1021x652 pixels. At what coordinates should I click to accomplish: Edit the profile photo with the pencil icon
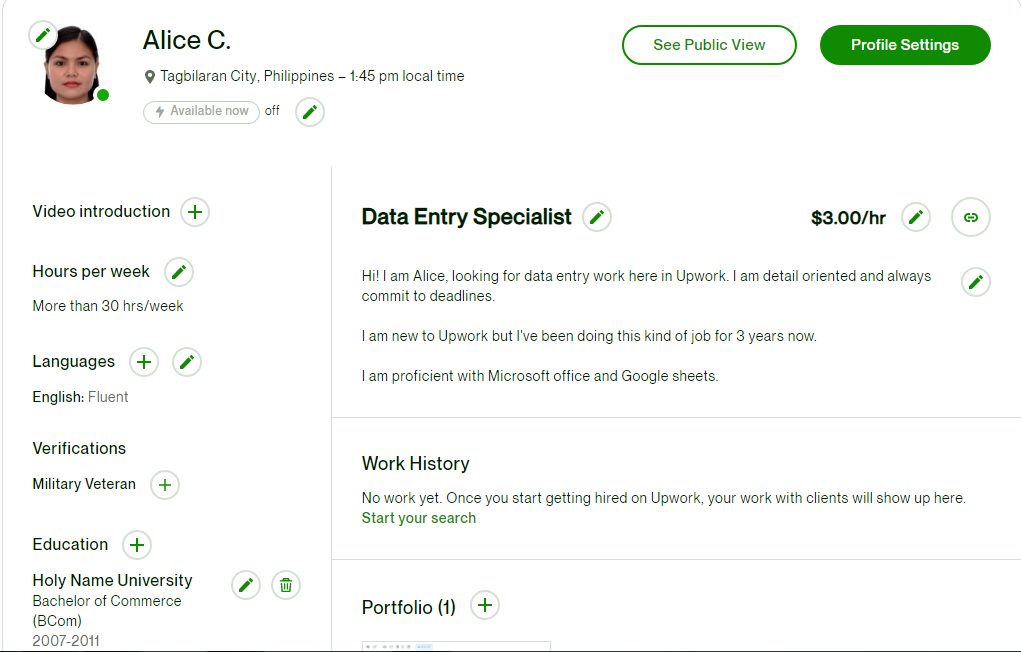click(43, 35)
